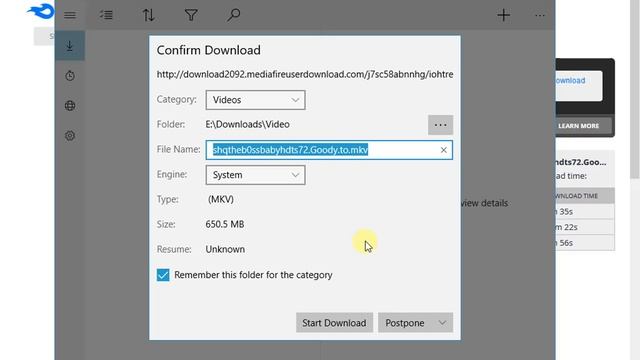Select the Downloads arrow sidebar icon

tap(70, 45)
